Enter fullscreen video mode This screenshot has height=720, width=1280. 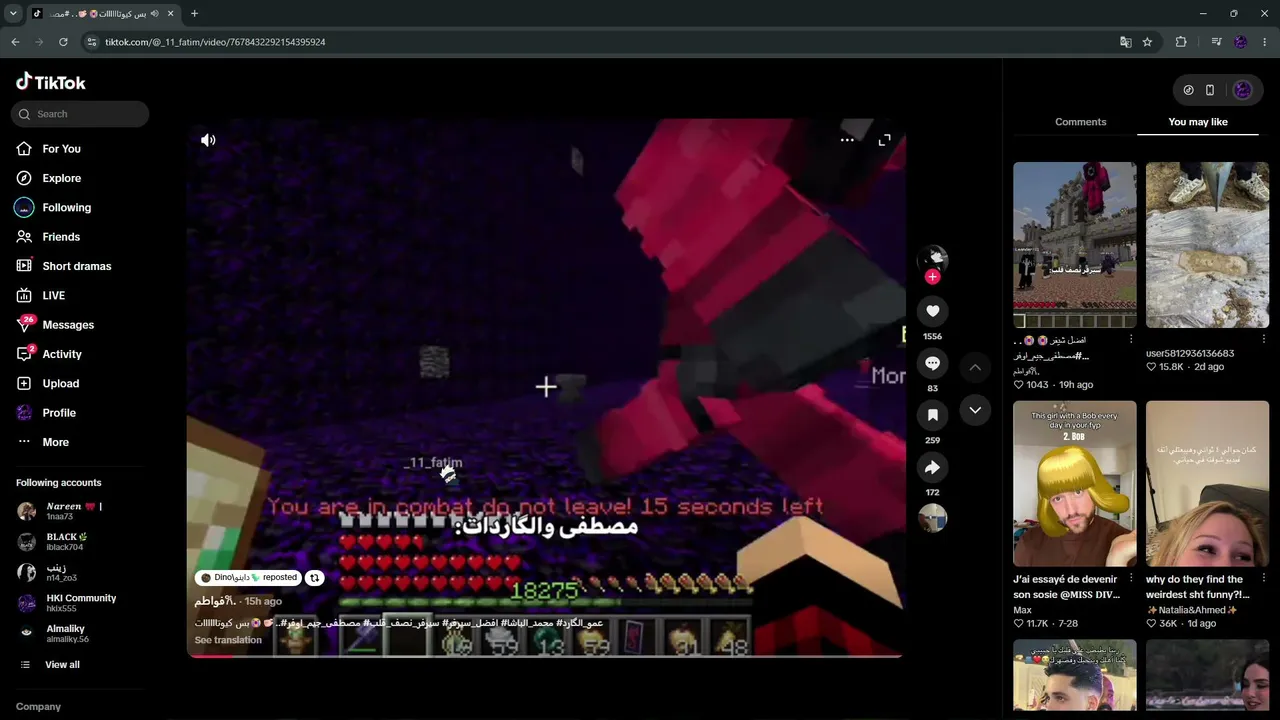(x=884, y=140)
